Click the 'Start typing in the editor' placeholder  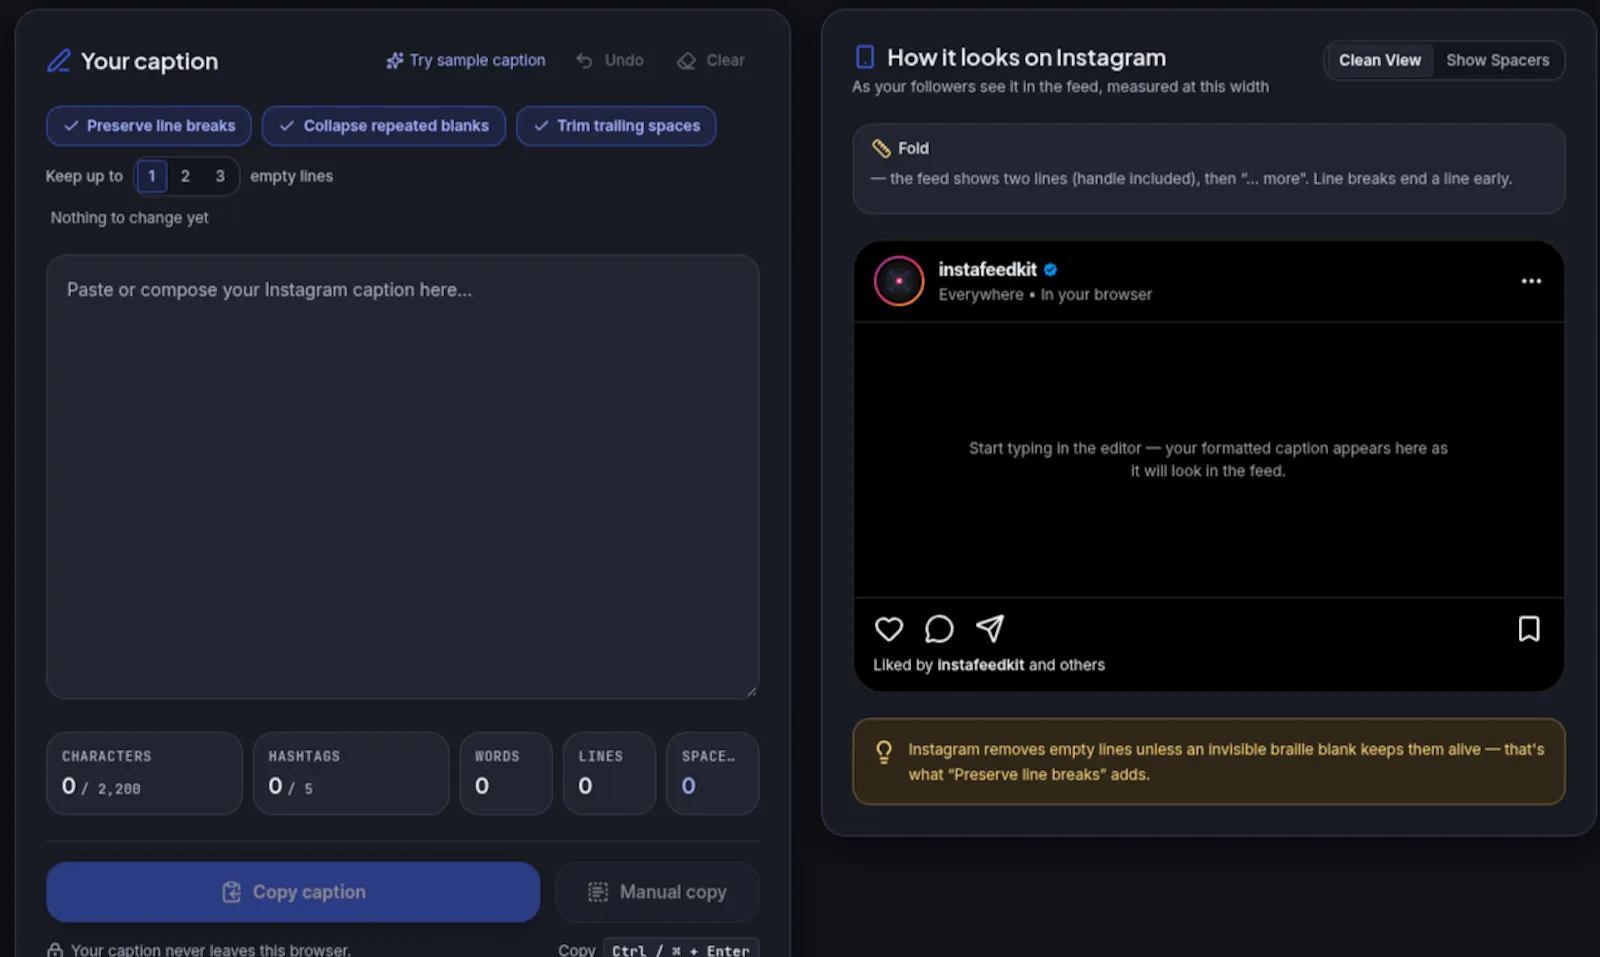[x=1208, y=459]
